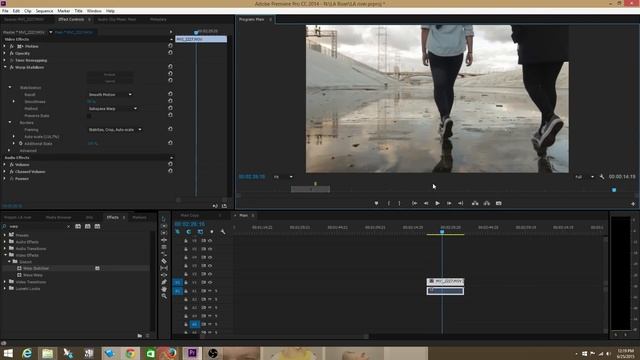The width and height of the screenshot is (640, 360).
Task: Toggle the Volume effect fx switch
Action: 11,165
